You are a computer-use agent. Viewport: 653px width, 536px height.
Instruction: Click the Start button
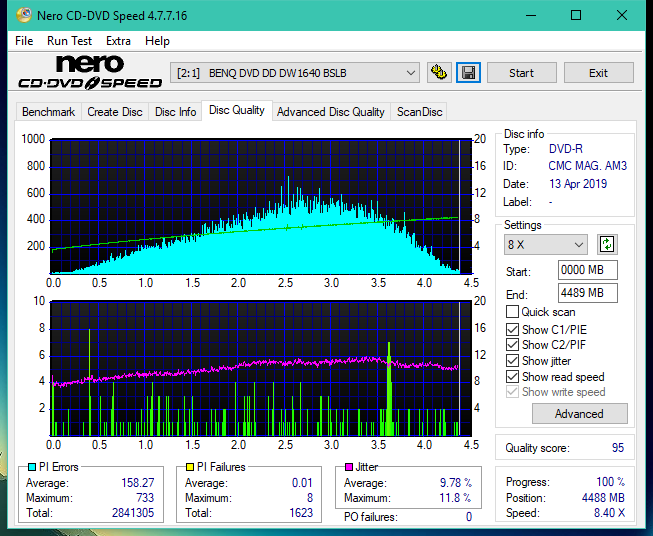click(521, 73)
